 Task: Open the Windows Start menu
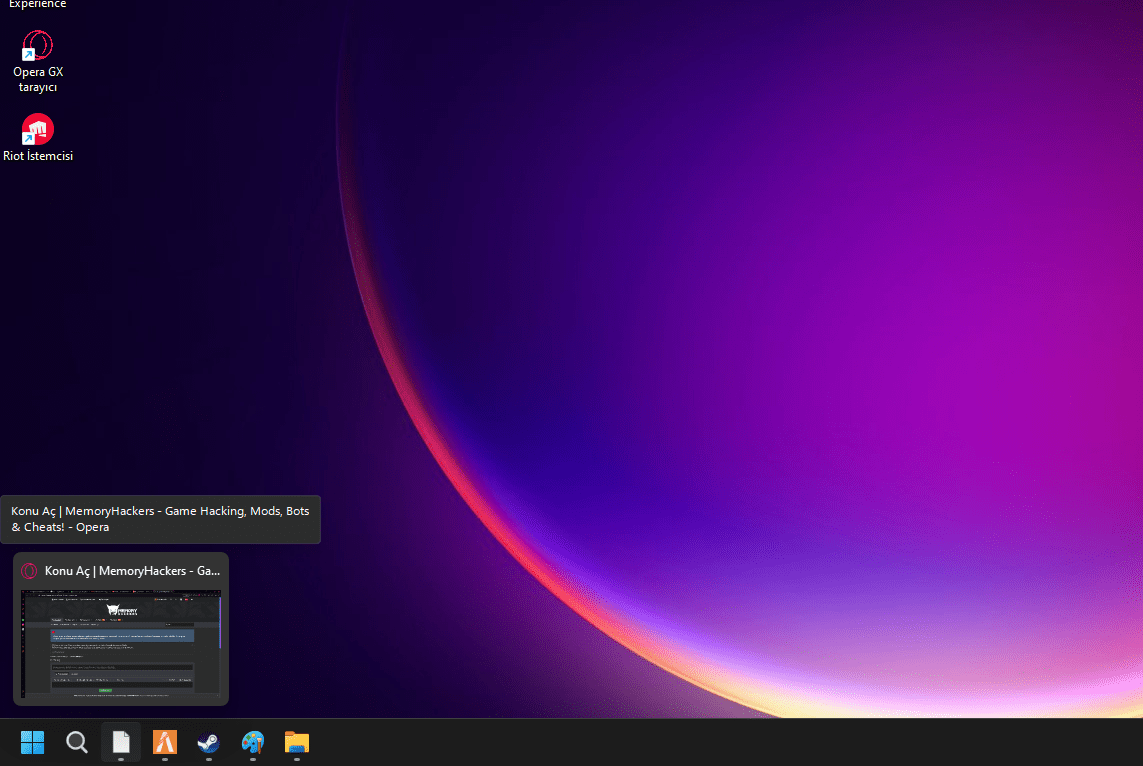click(33, 742)
